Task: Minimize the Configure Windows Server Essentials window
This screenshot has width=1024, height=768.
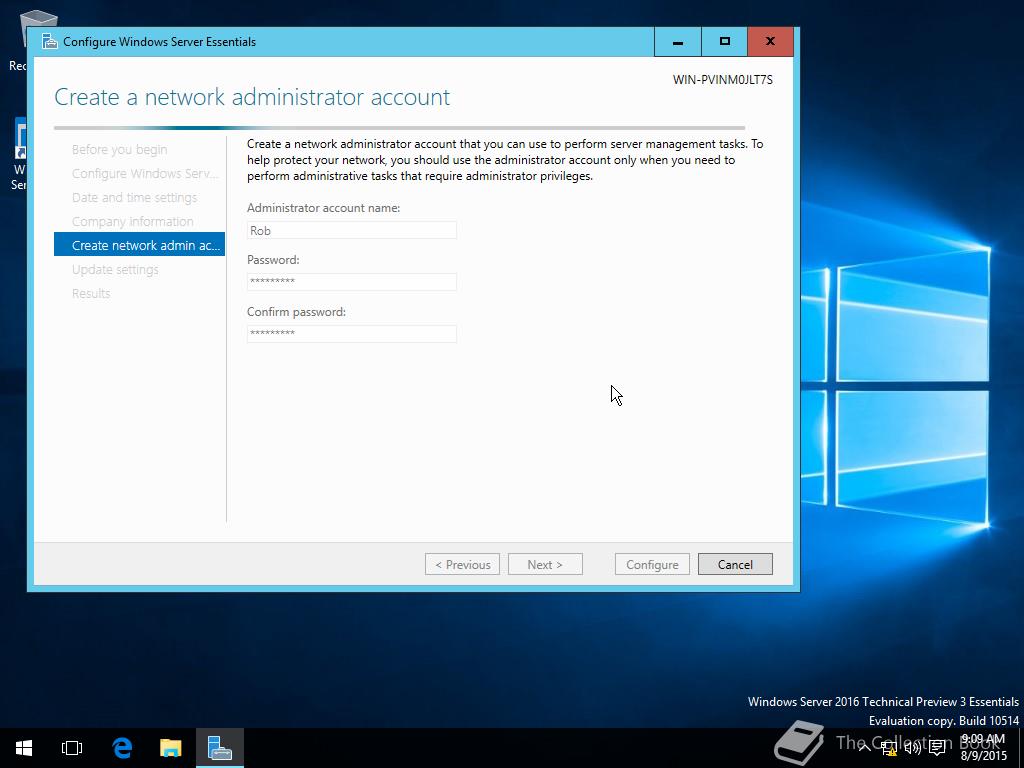Action: coord(678,42)
